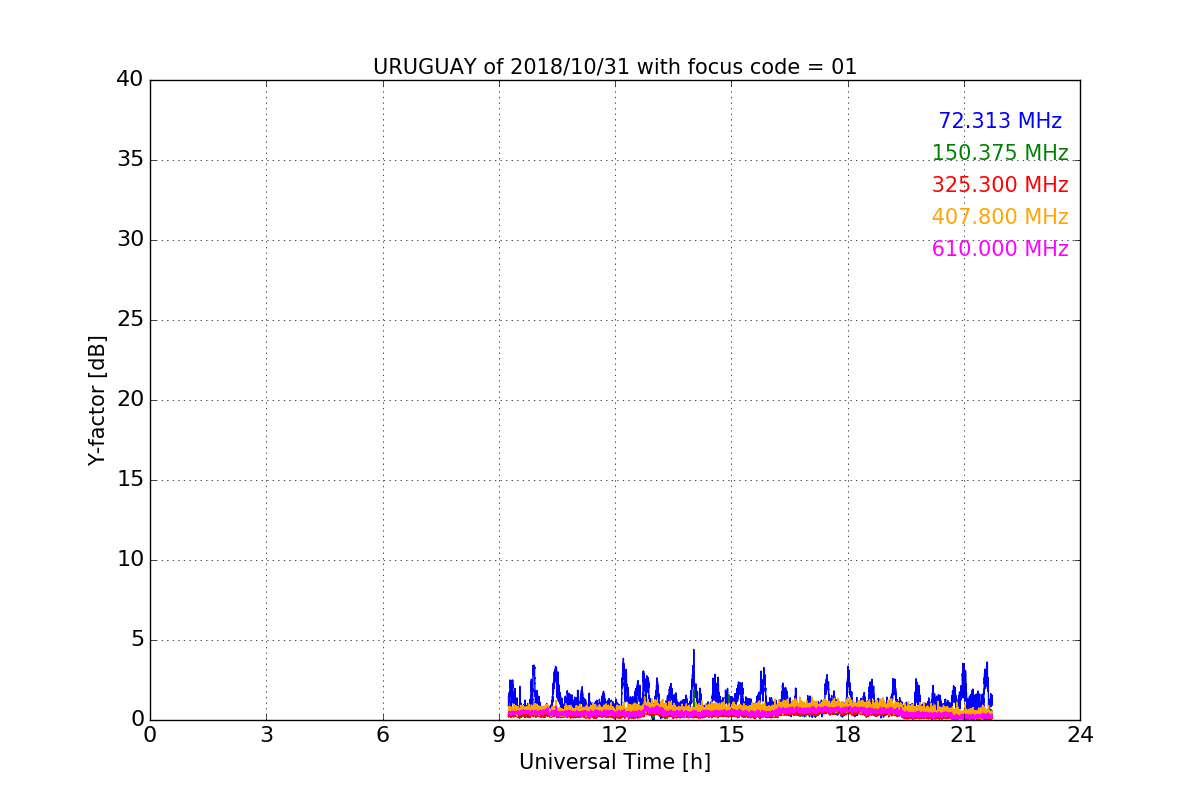Select the 610.000 MHz legend label
Screen dimensions: 1200x800
[x=1000, y=249]
